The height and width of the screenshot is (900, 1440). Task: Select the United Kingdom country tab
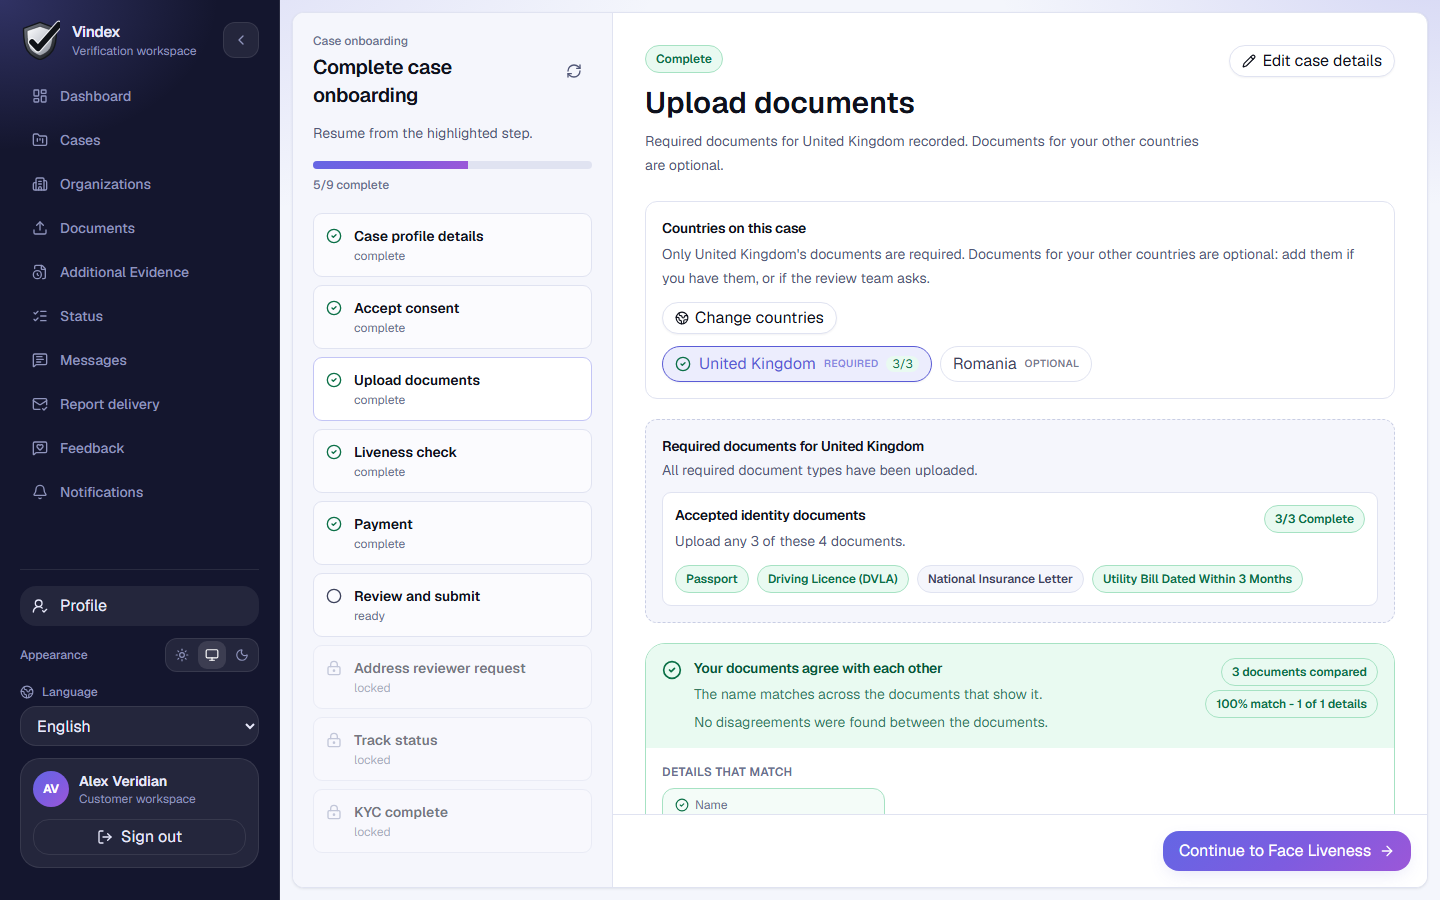[x=797, y=364]
